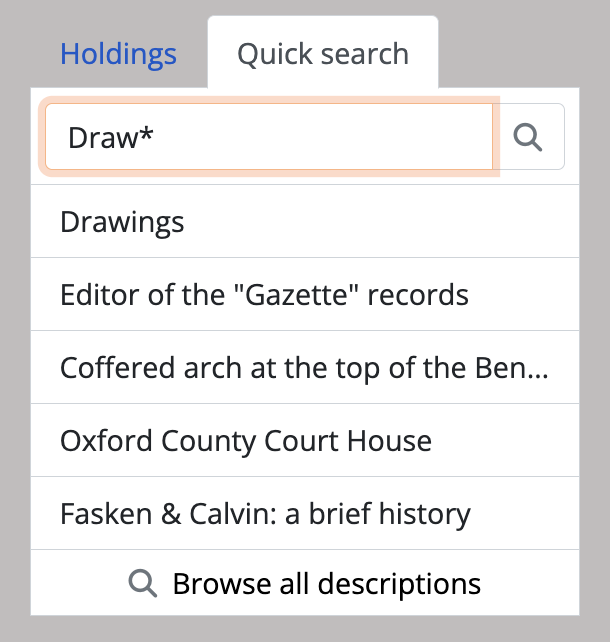Open Oxford County Court House result

pos(246,441)
